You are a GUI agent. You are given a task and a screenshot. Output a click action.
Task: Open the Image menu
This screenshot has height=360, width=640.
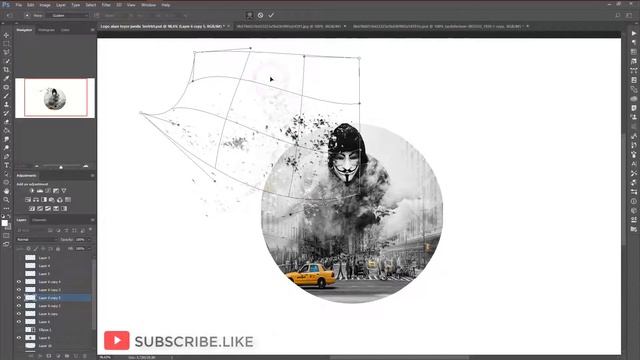point(45,5)
